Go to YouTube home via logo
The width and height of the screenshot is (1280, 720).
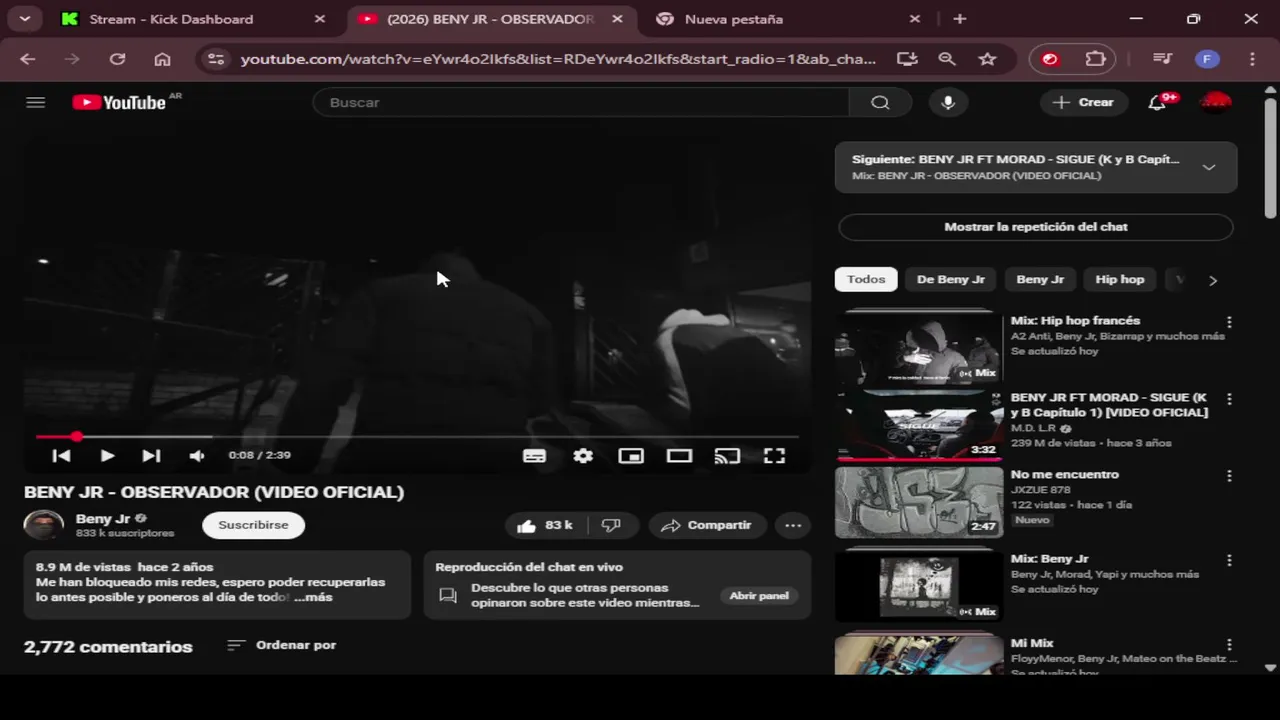coord(119,102)
